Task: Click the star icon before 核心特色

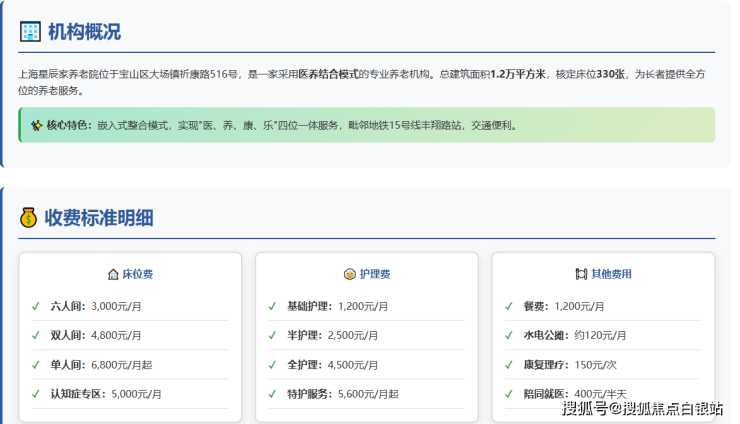Action: [x=35, y=126]
